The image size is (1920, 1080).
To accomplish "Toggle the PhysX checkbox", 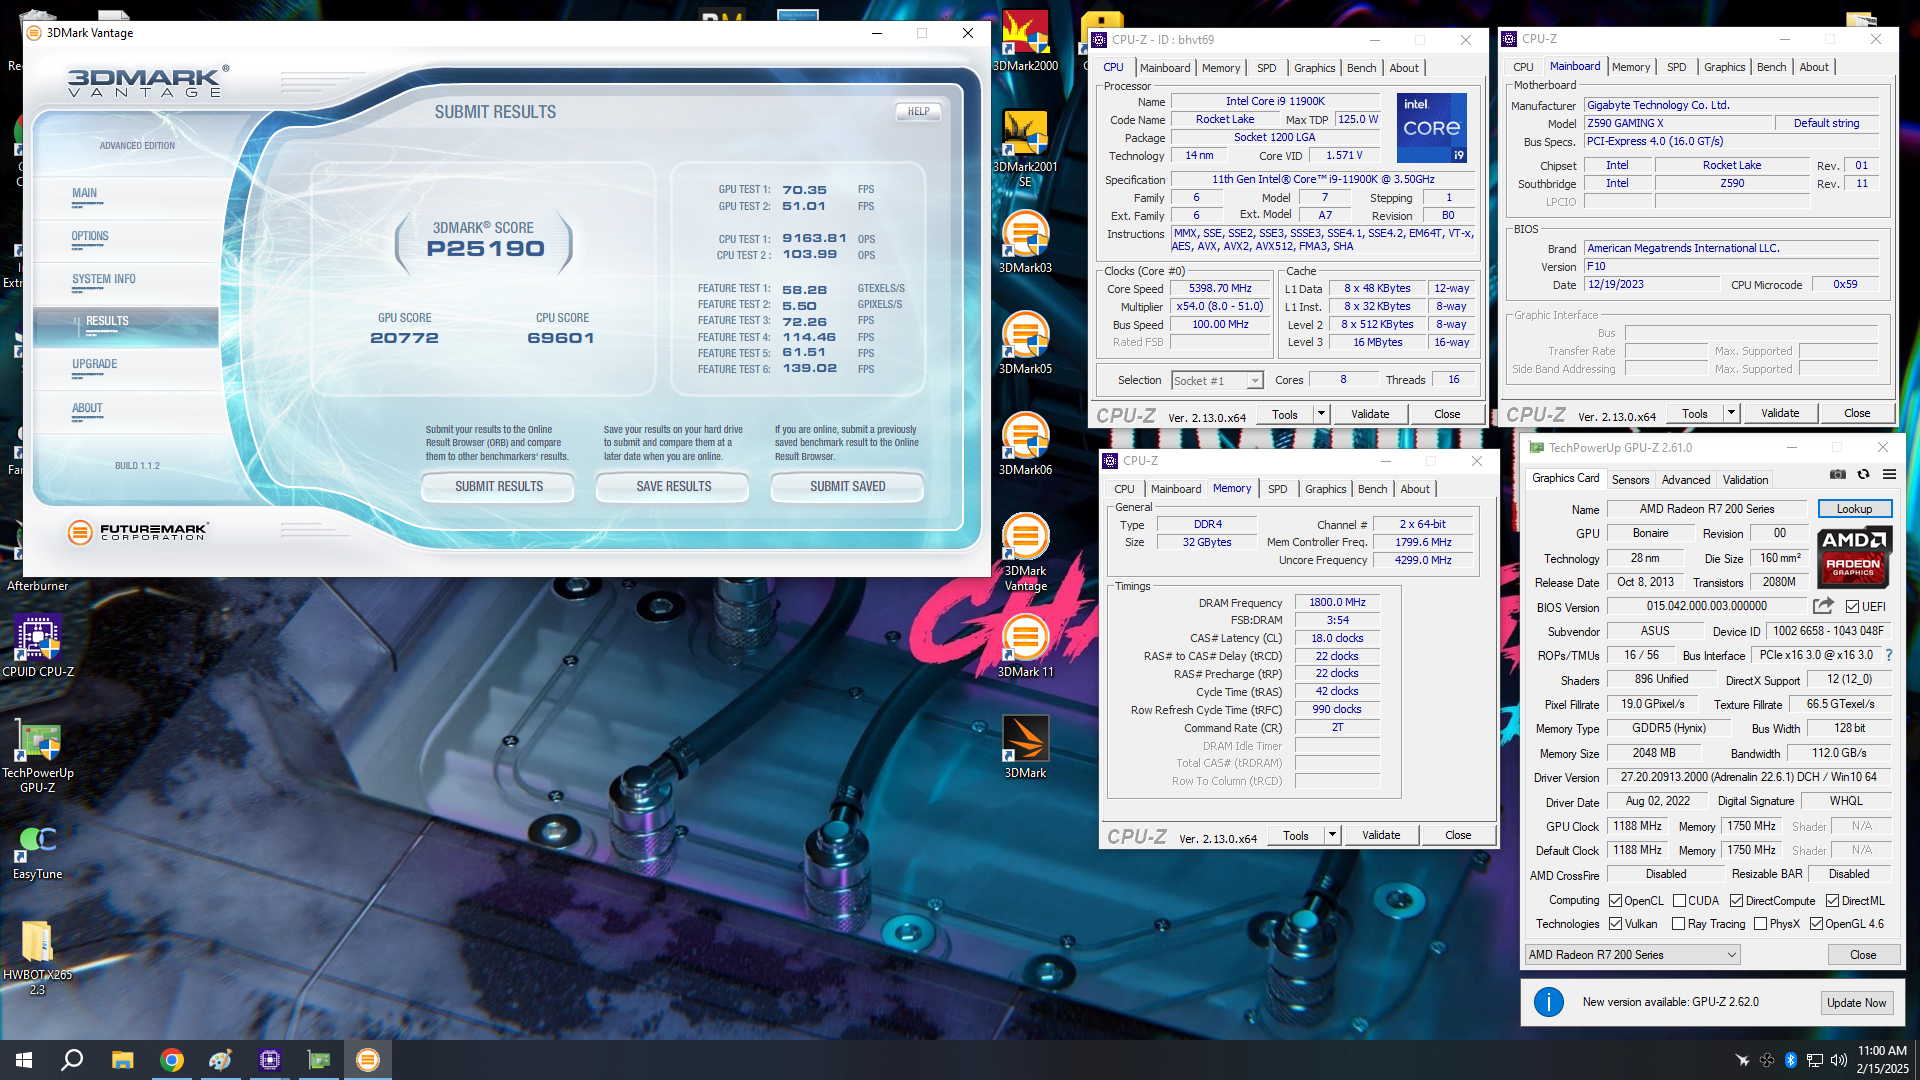I will (1760, 924).
